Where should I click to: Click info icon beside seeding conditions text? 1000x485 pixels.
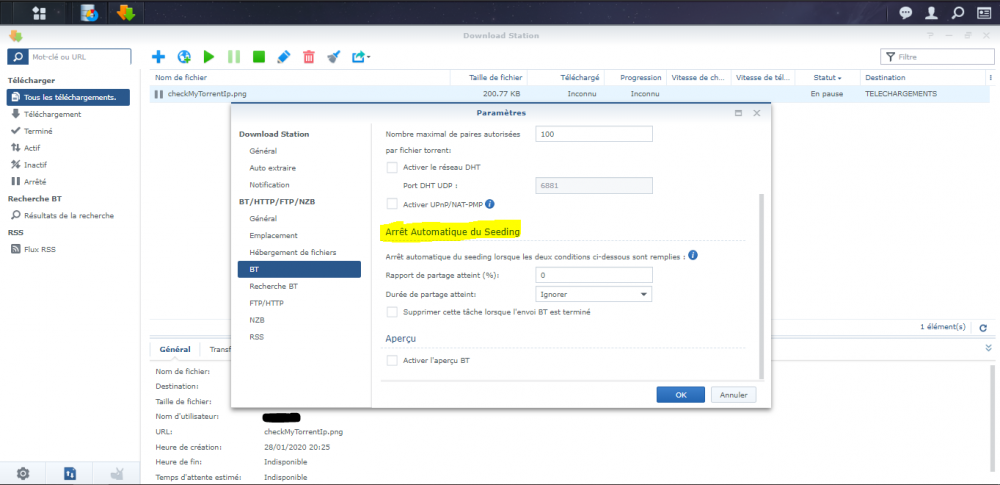pos(693,255)
